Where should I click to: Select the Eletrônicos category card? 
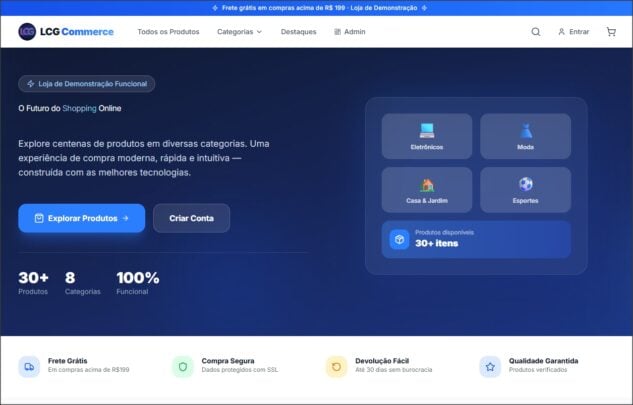(426, 136)
